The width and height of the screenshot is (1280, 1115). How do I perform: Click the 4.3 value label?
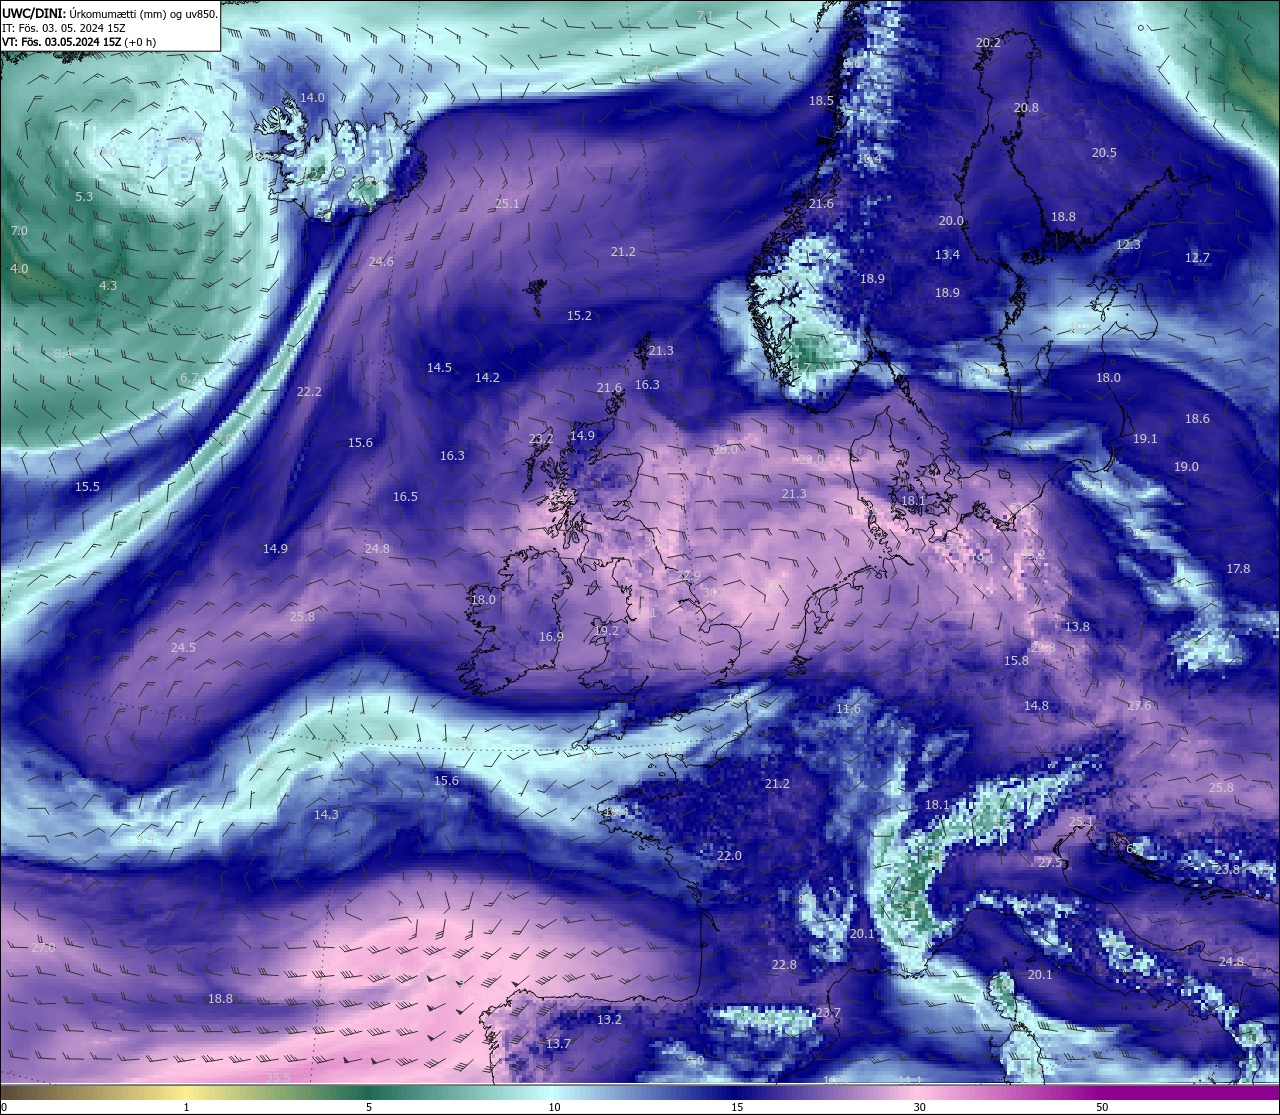(x=108, y=286)
